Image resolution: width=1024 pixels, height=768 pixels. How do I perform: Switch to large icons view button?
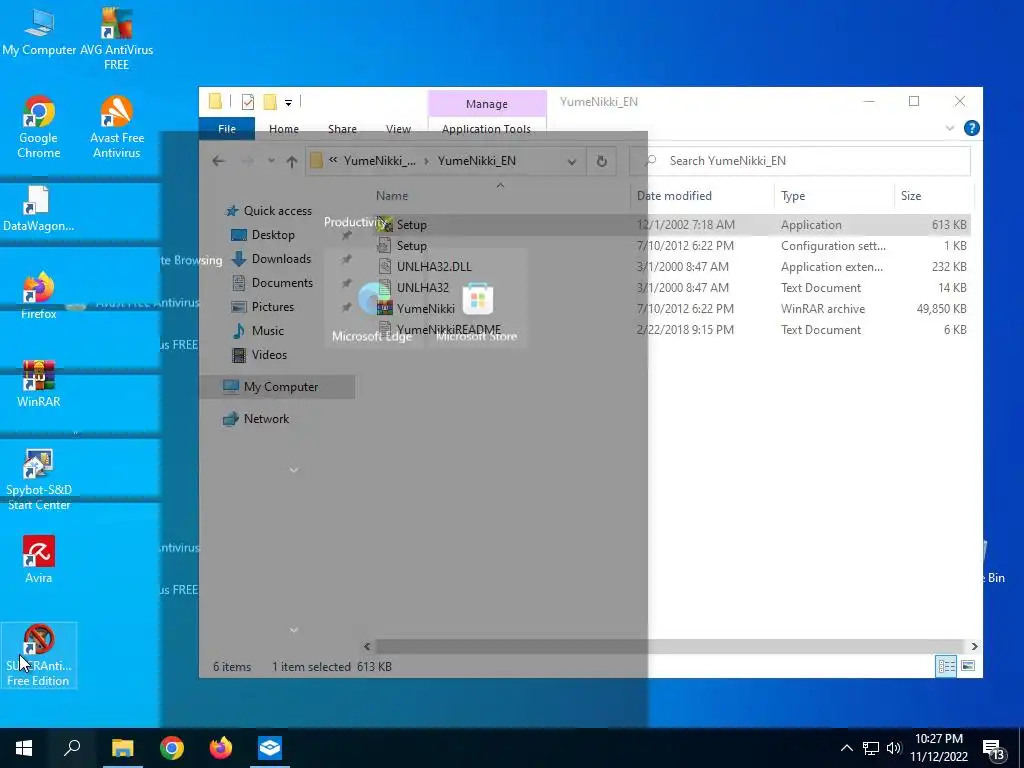coord(968,666)
